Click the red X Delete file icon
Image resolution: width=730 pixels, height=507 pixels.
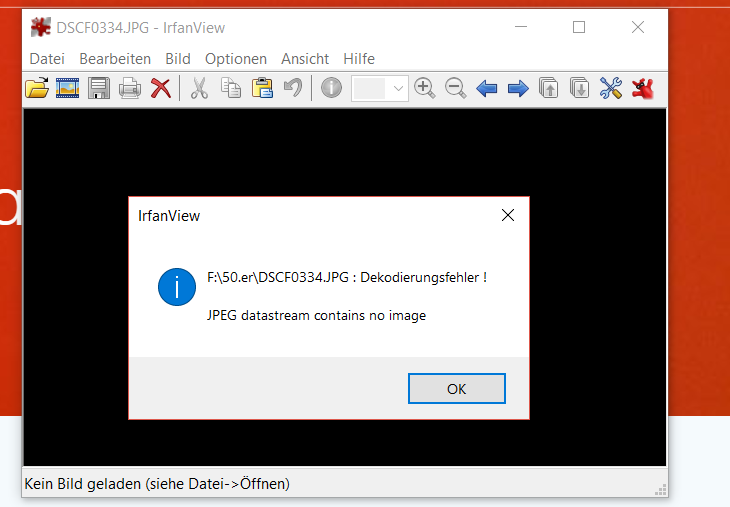click(x=161, y=88)
